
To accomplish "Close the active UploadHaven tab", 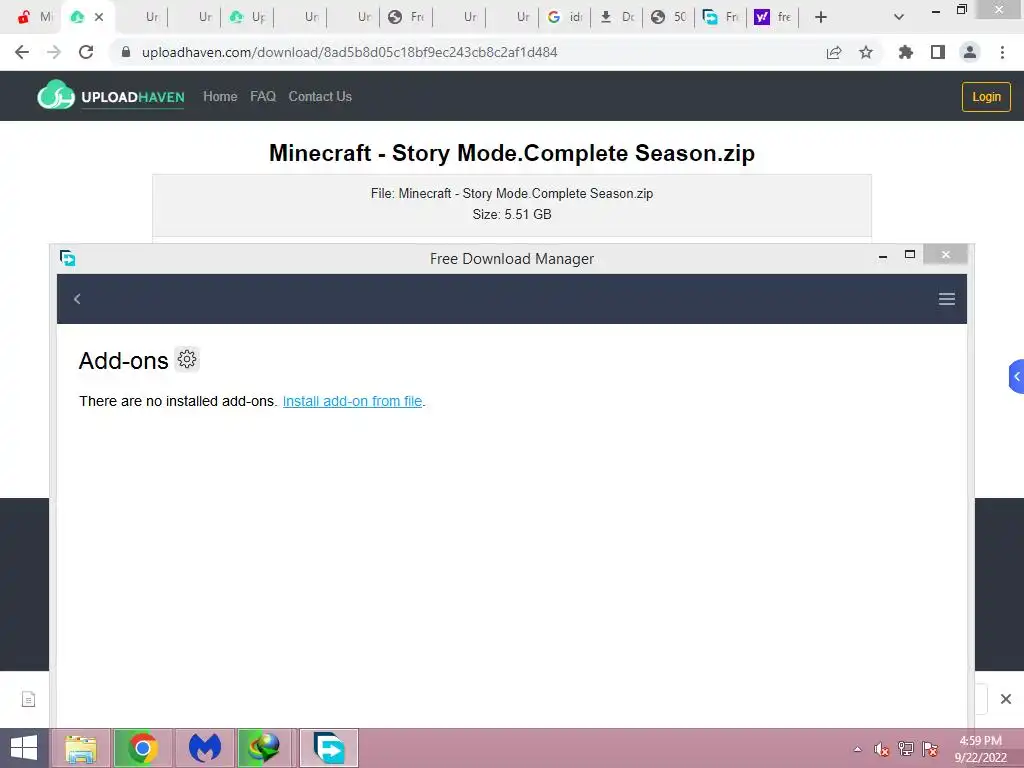I will 99,17.
